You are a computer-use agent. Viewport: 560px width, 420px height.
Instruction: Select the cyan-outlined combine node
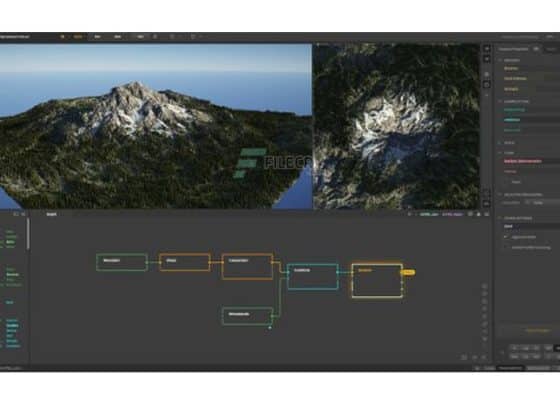point(312,276)
